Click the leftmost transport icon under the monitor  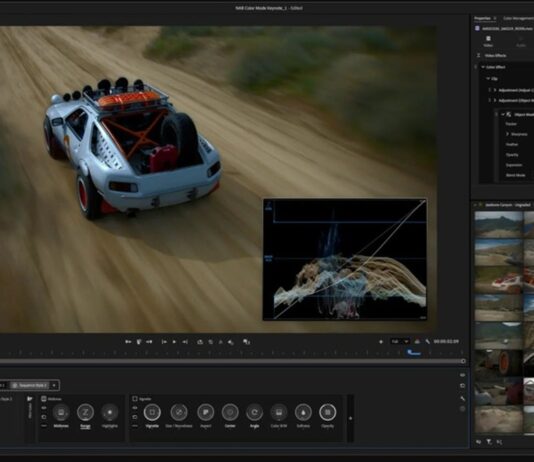click(x=128, y=342)
